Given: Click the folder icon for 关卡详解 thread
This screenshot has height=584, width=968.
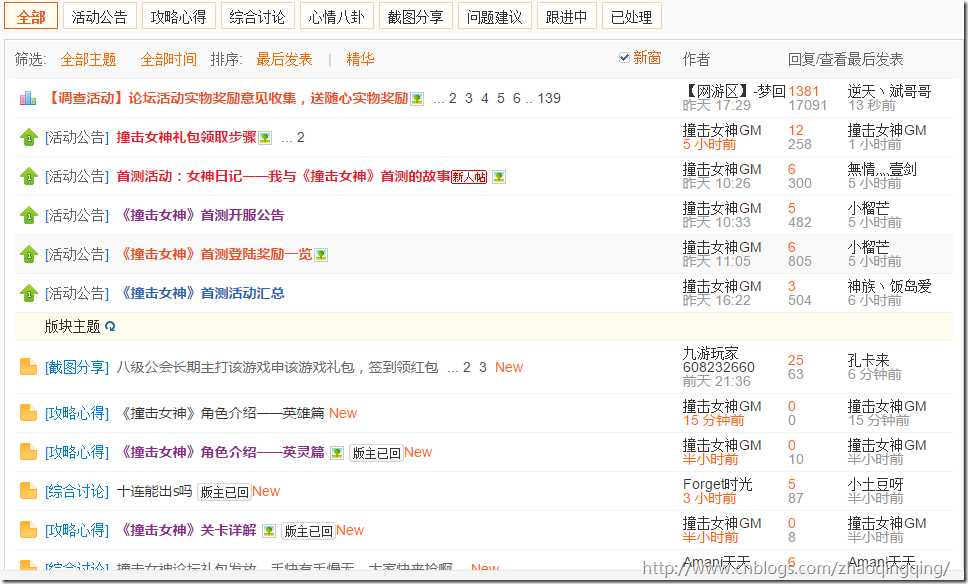Looking at the screenshot, I should coord(28,530).
